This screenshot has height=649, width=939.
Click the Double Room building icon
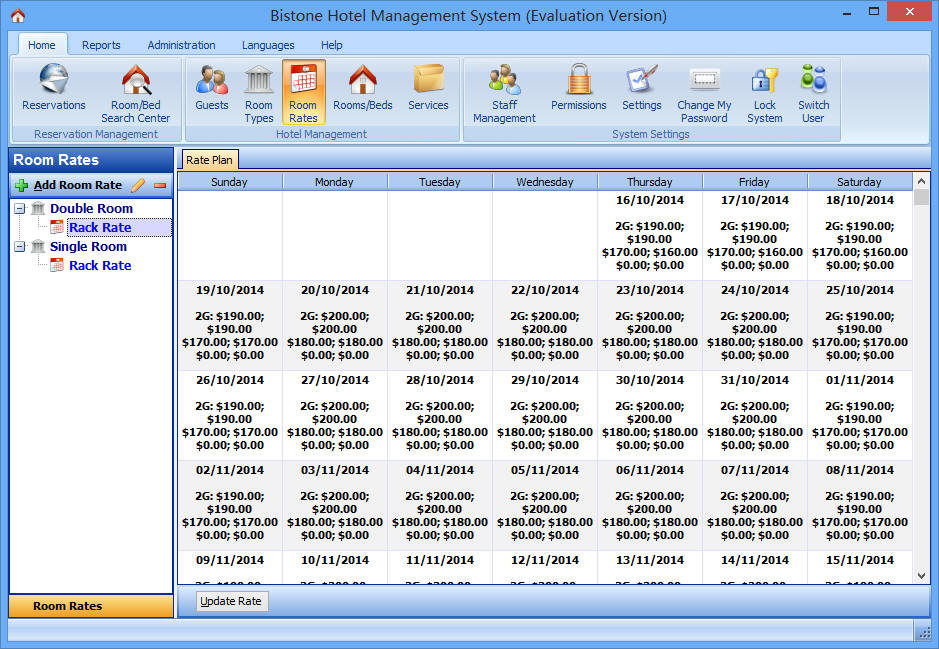(38, 208)
